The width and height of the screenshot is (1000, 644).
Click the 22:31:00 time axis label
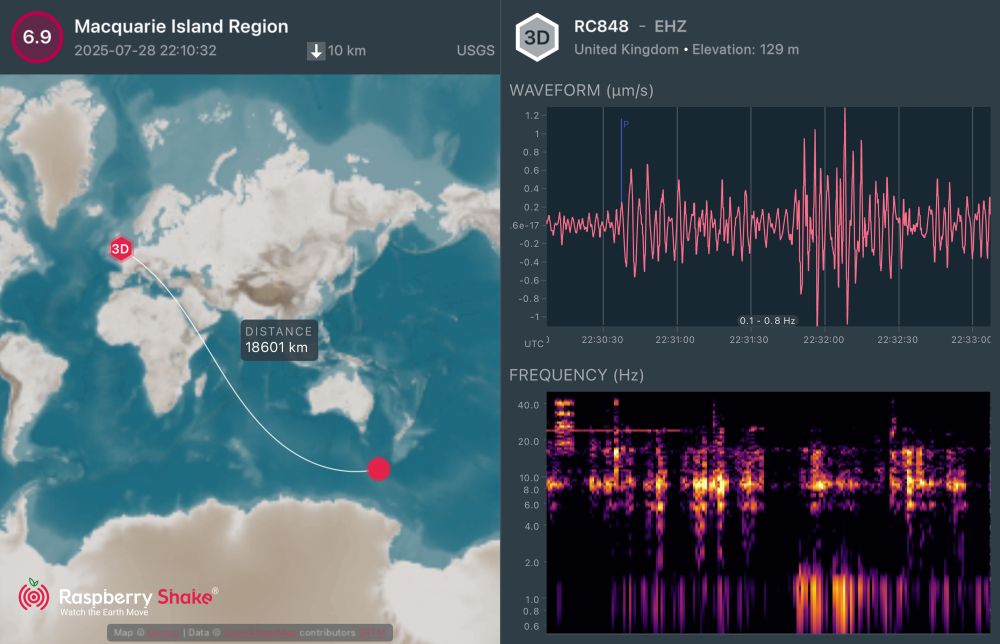(675, 340)
